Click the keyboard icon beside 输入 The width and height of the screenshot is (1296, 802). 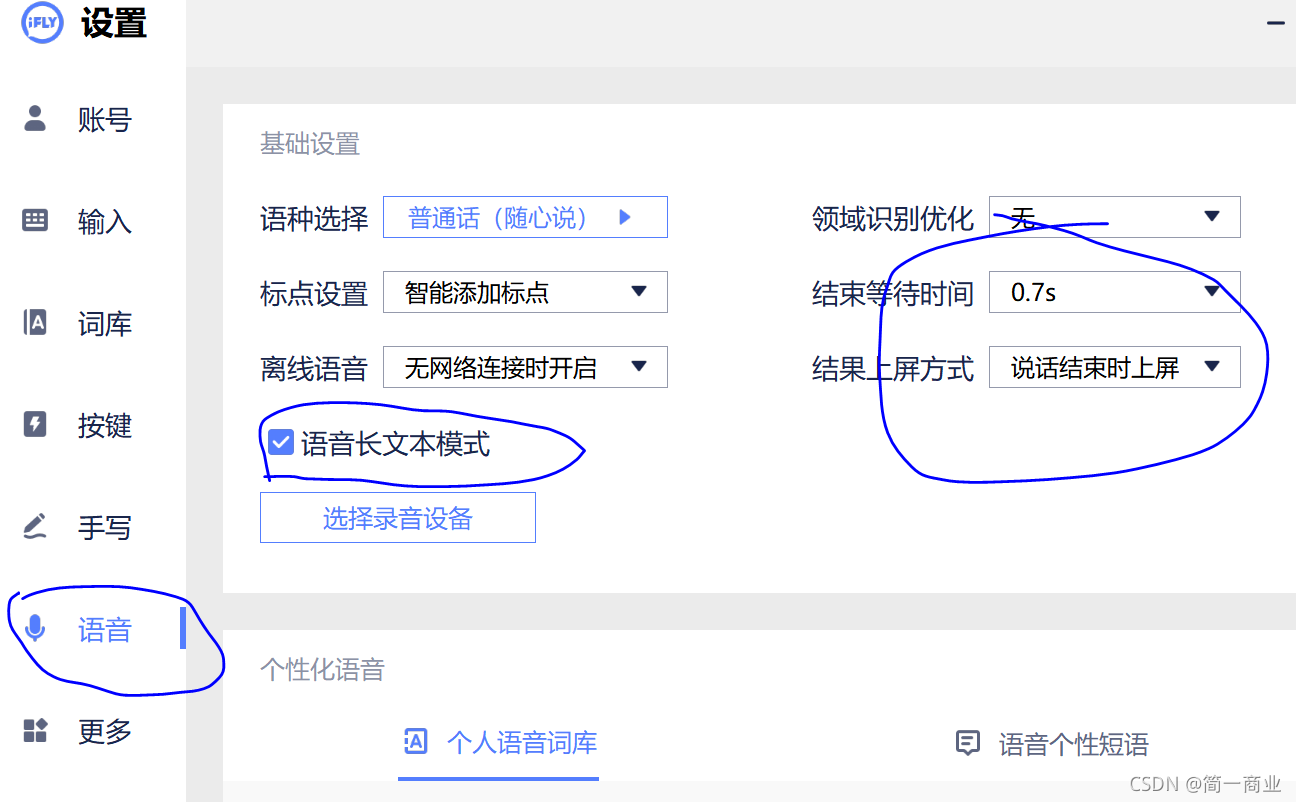point(35,220)
